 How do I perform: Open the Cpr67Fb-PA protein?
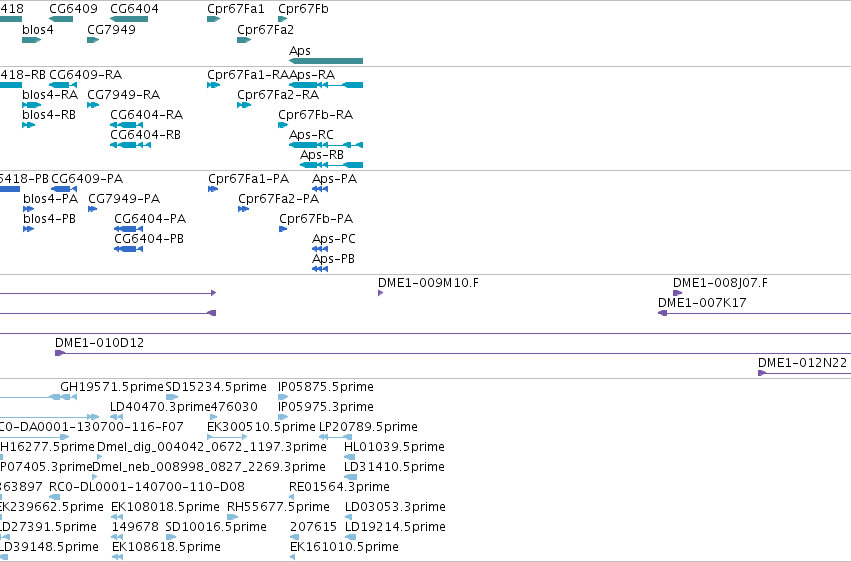283,229
